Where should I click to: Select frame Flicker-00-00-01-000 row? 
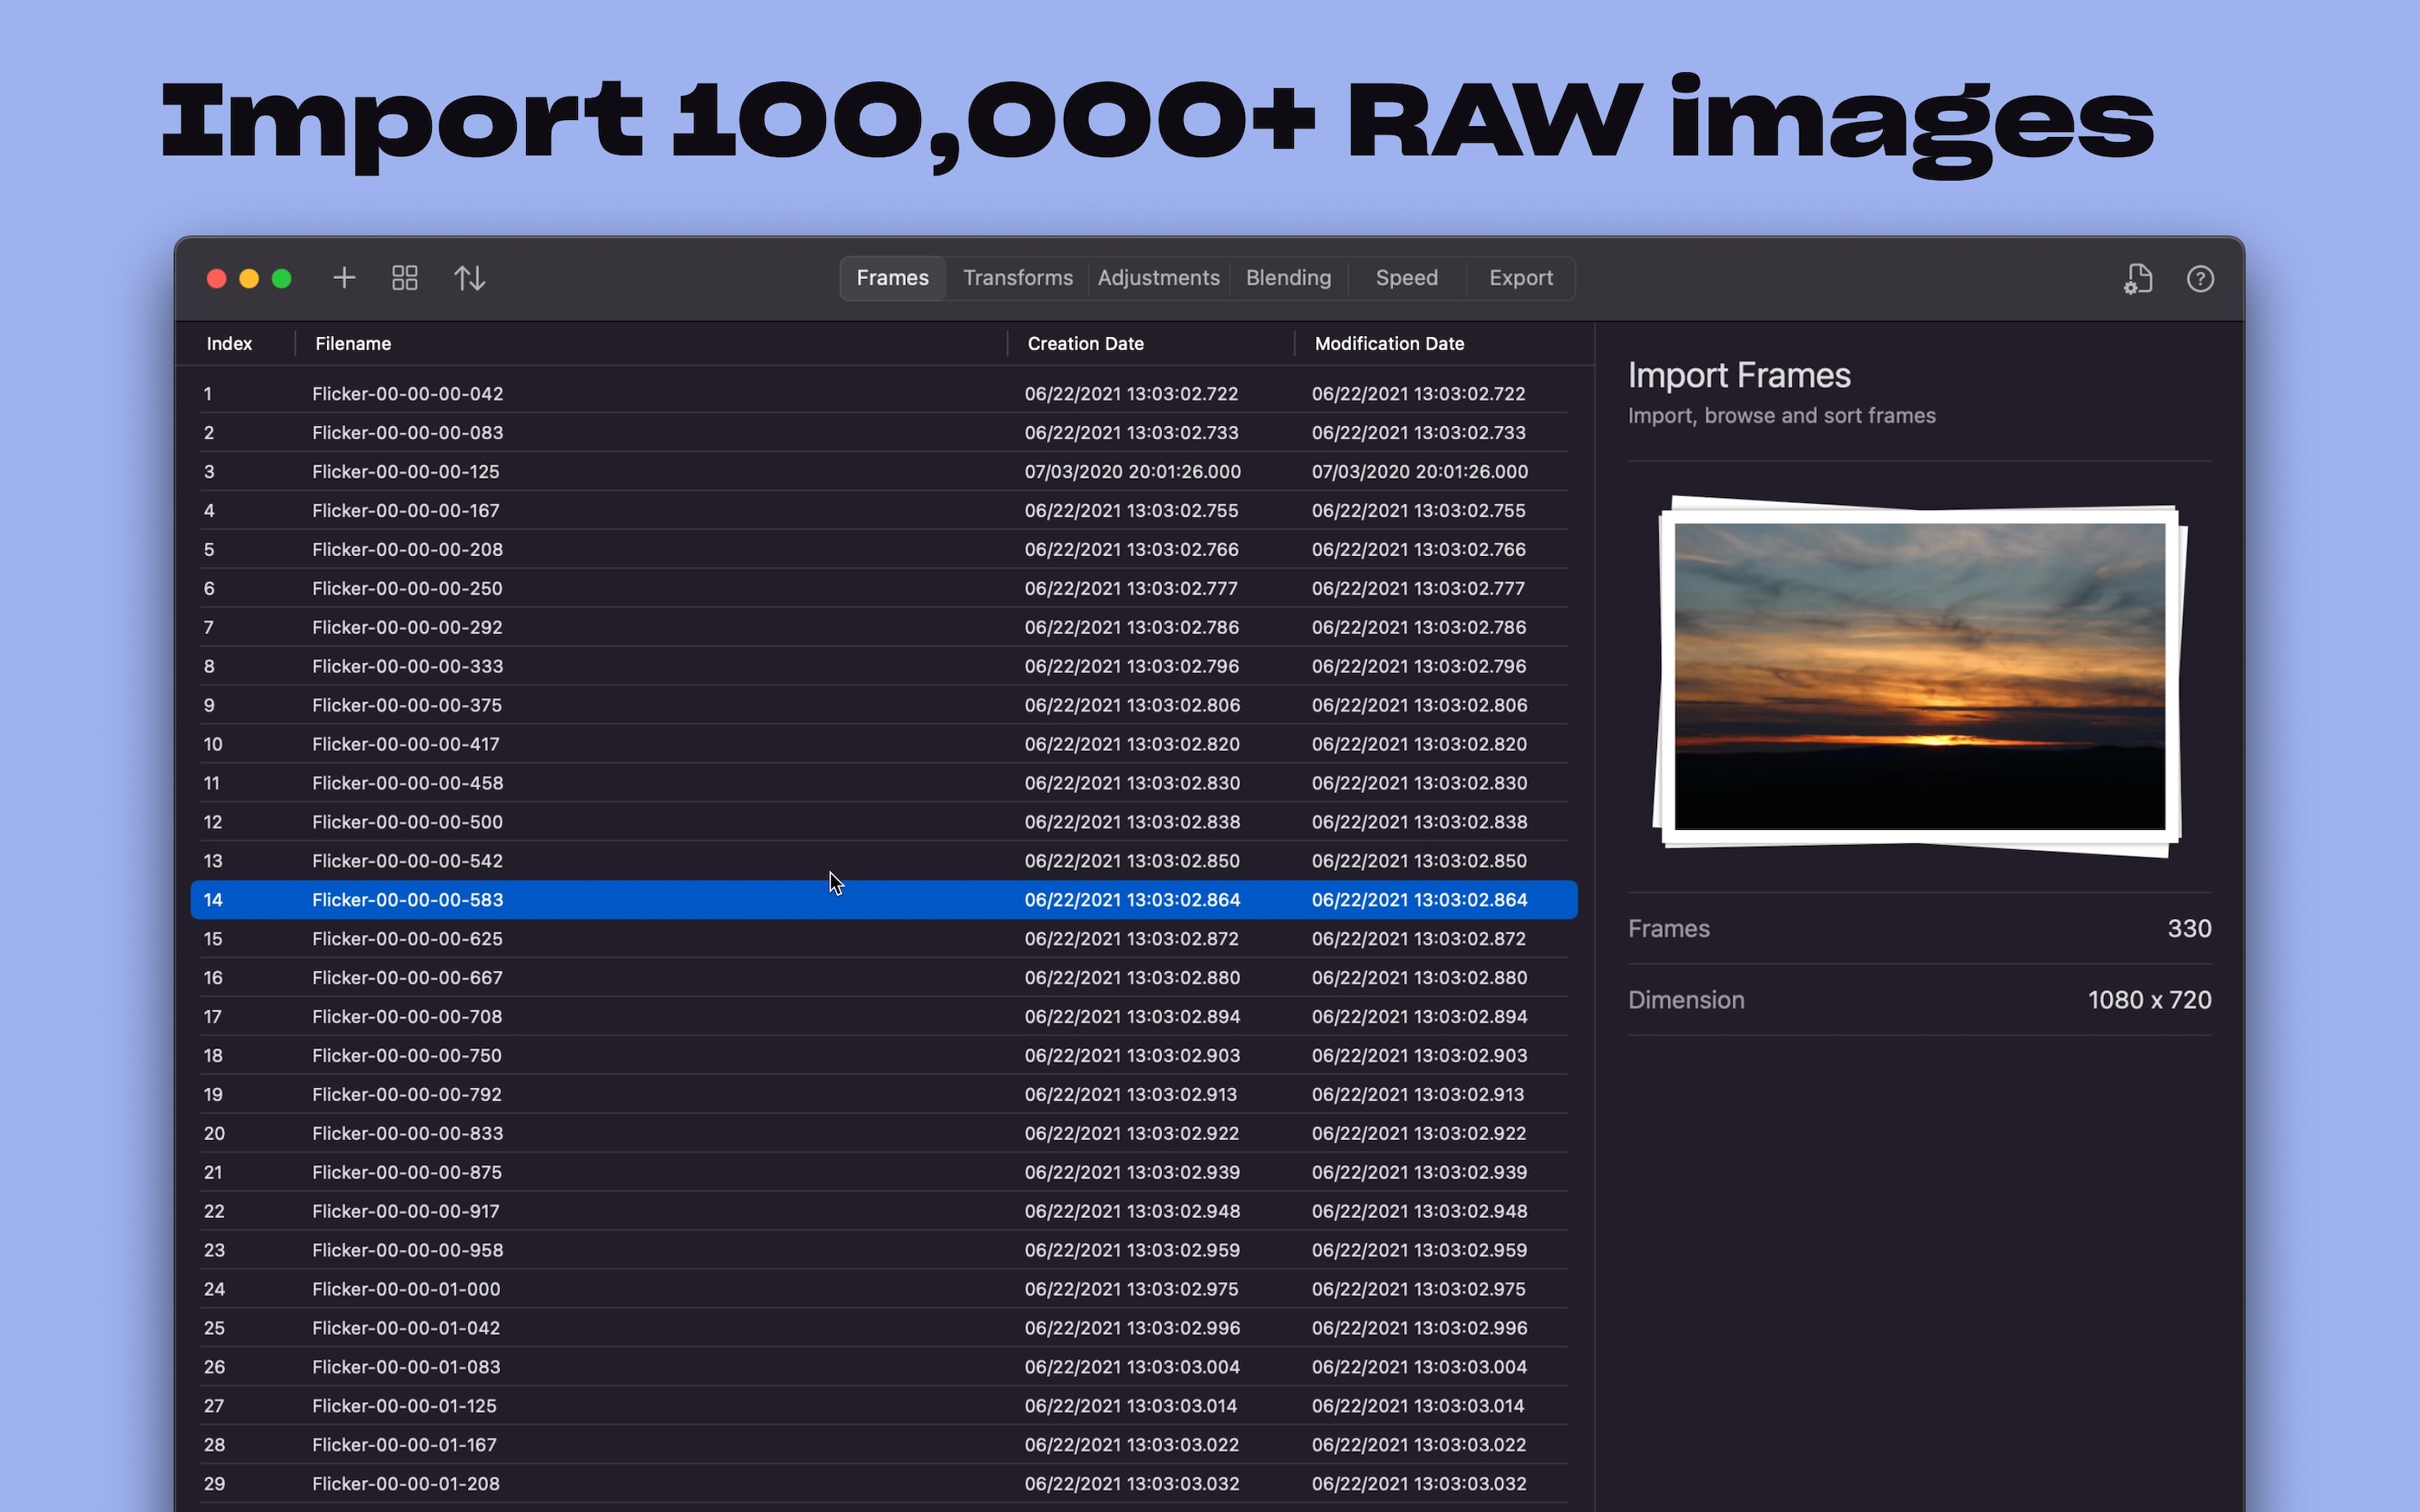point(405,1289)
